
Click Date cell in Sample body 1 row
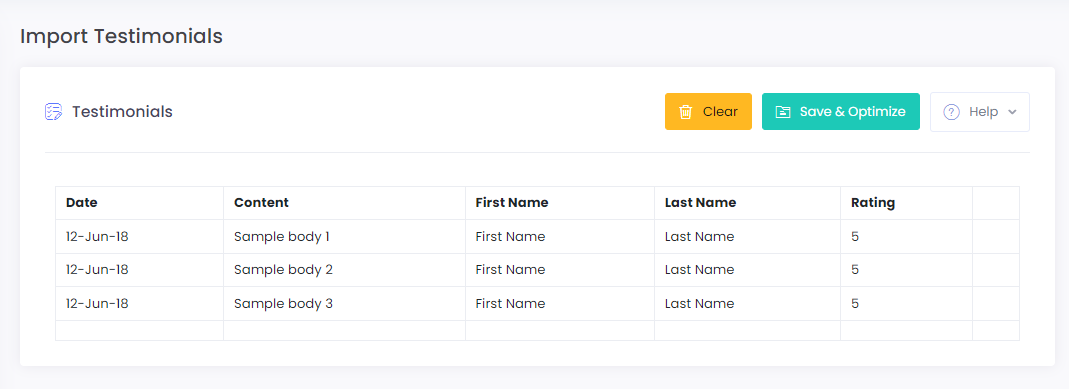click(x=139, y=236)
